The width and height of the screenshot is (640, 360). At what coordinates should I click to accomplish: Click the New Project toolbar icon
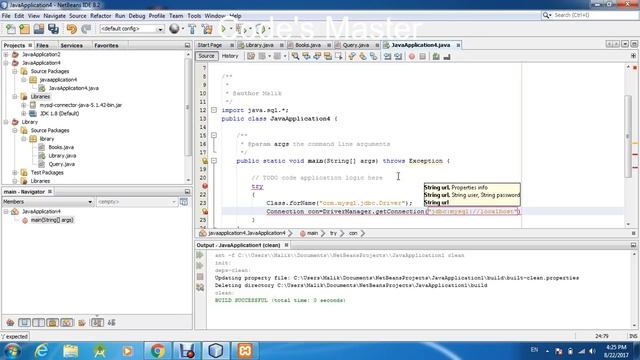(x=24, y=29)
